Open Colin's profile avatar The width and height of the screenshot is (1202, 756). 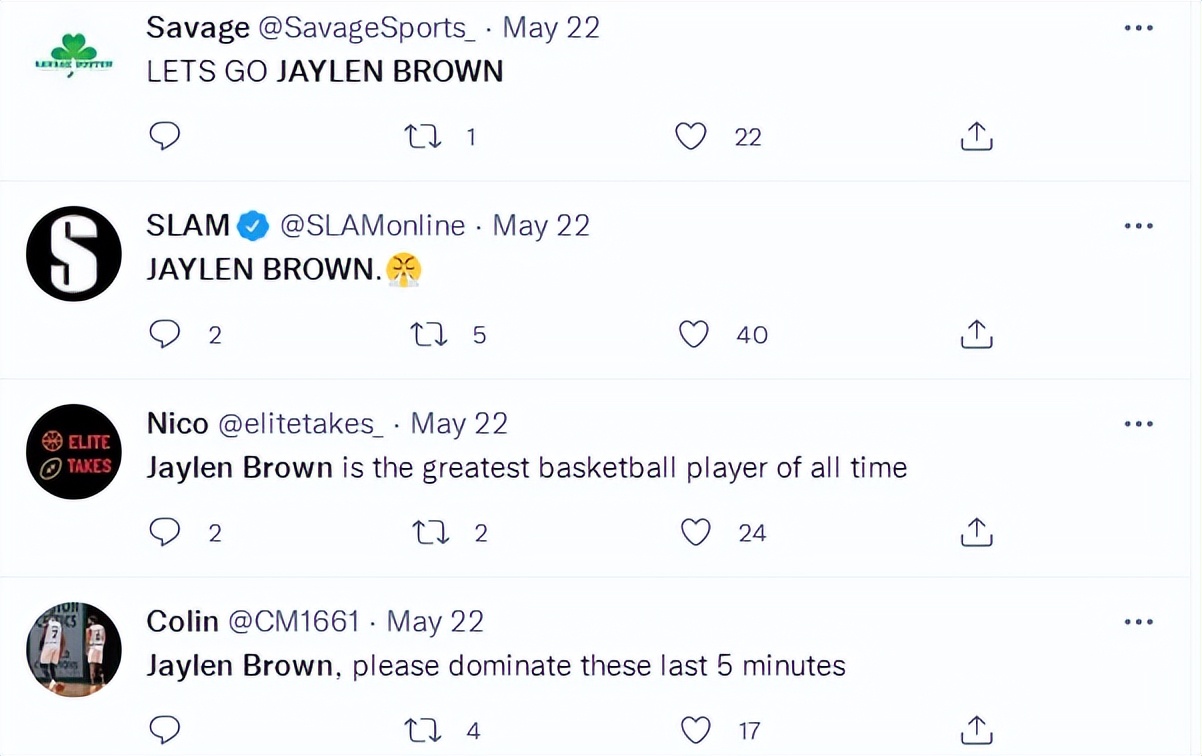(73, 649)
